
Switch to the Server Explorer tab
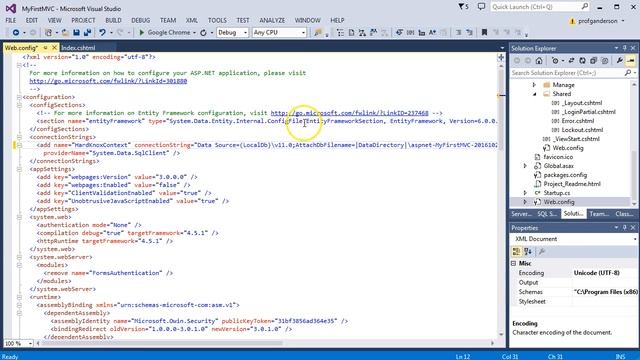click(521, 214)
